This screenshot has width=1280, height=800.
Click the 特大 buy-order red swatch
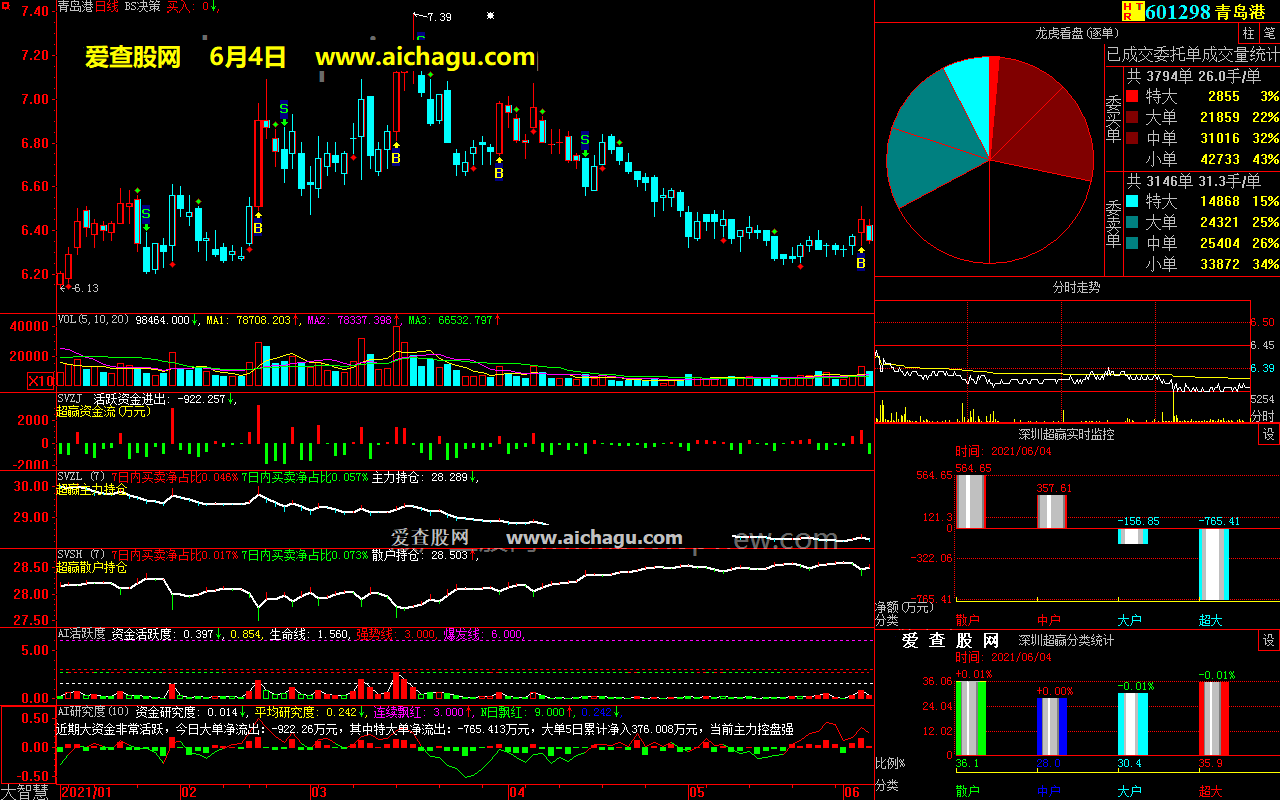pyautogui.click(x=1132, y=96)
